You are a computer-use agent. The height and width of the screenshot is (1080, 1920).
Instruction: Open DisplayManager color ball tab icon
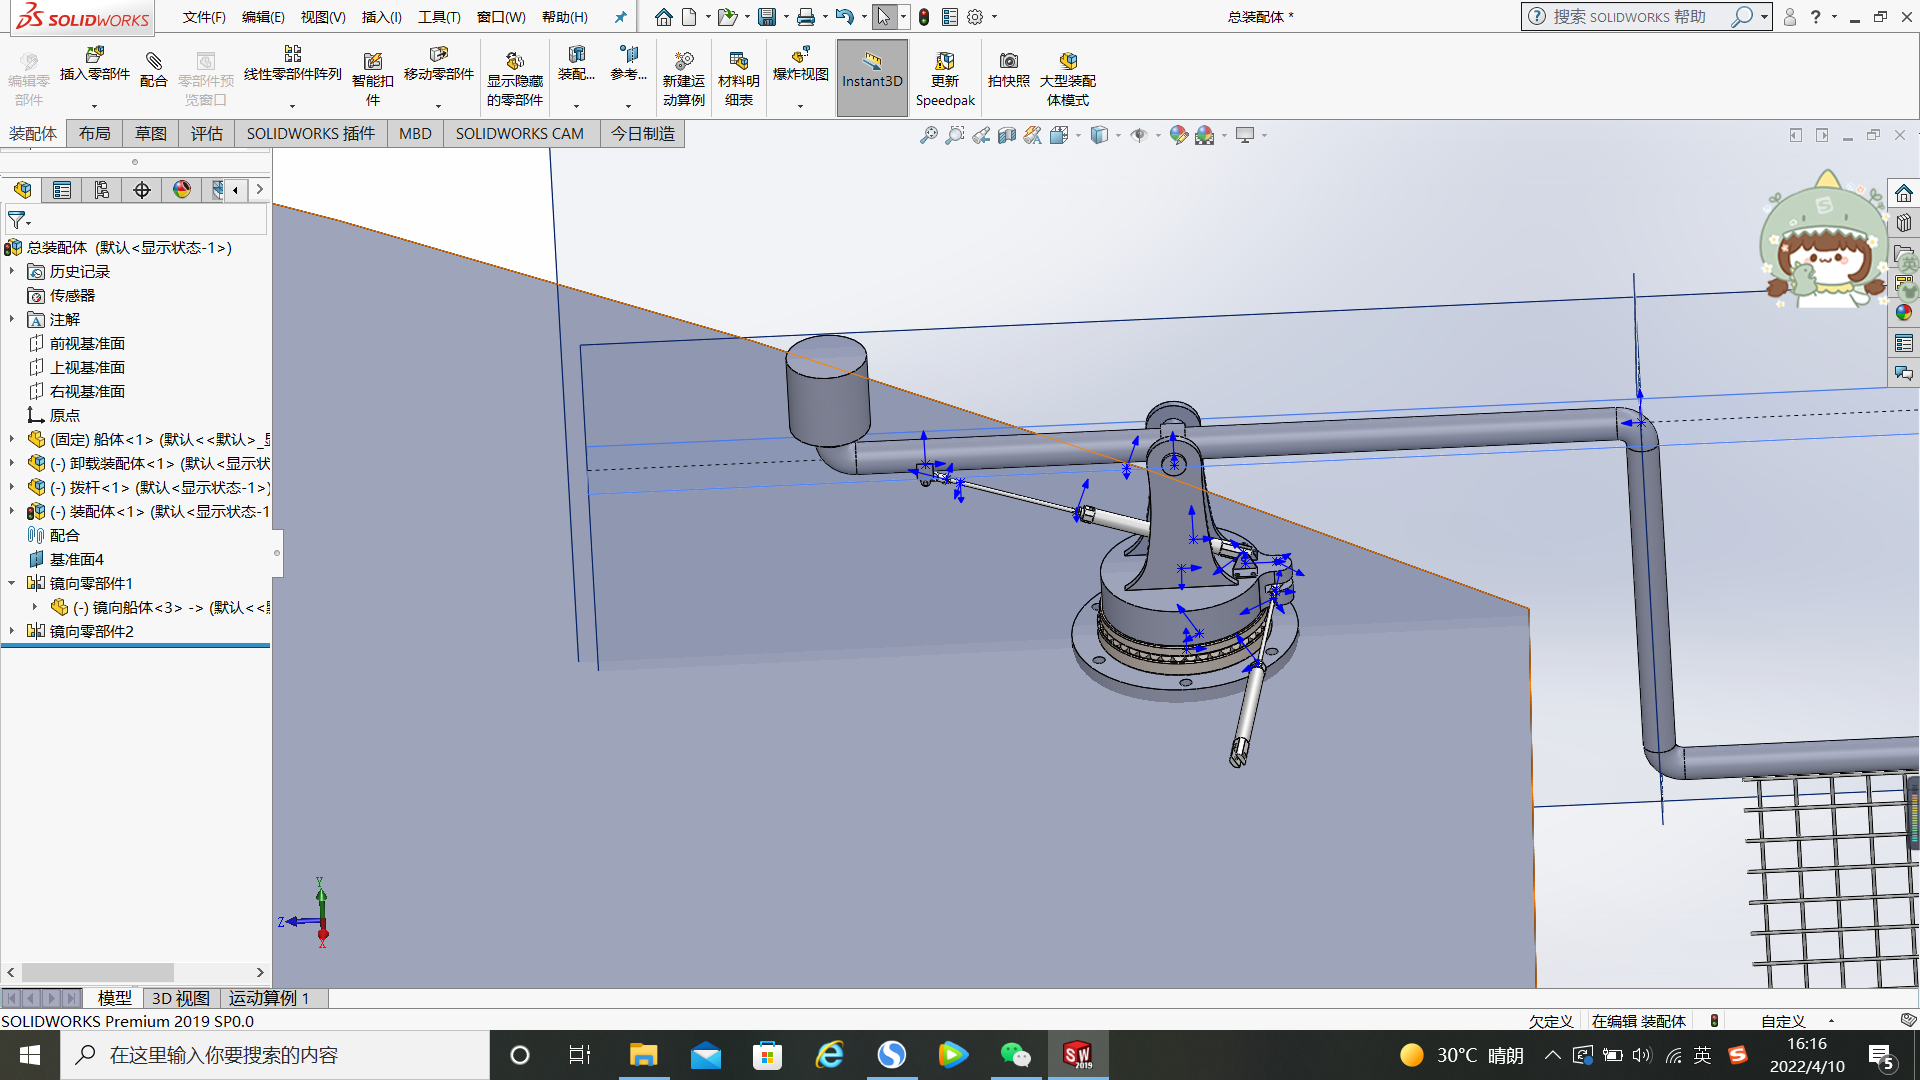coord(182,190)
